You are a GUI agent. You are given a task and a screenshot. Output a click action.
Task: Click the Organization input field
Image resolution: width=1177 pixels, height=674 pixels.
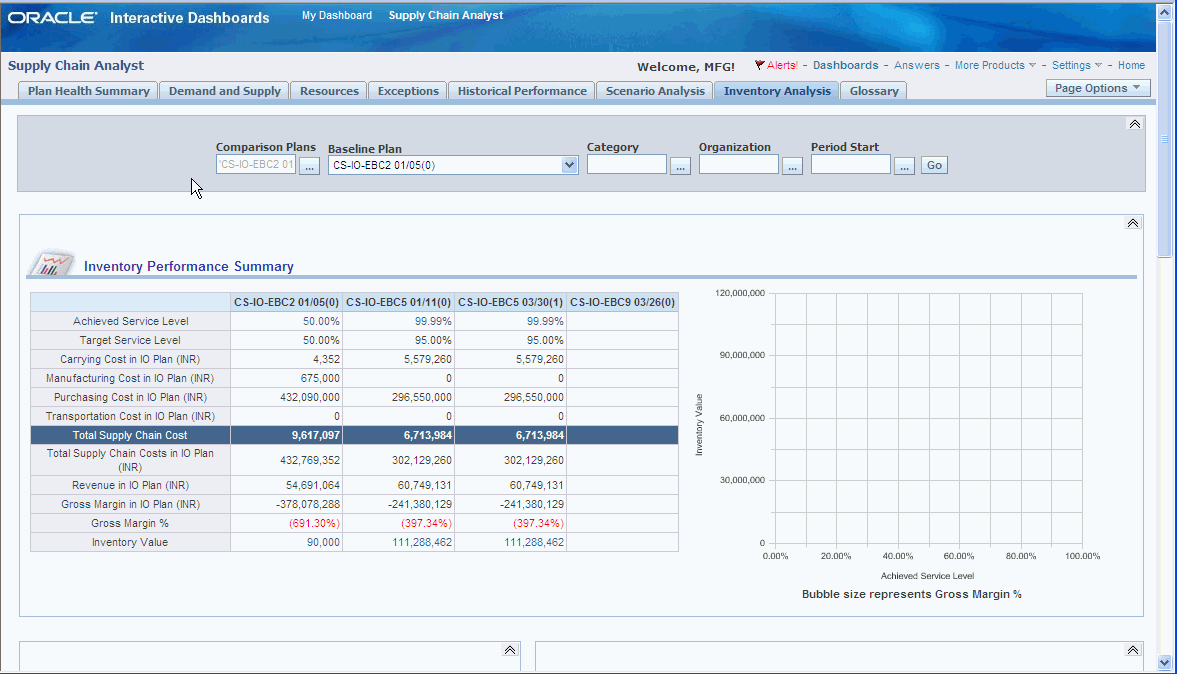(739, 164)
